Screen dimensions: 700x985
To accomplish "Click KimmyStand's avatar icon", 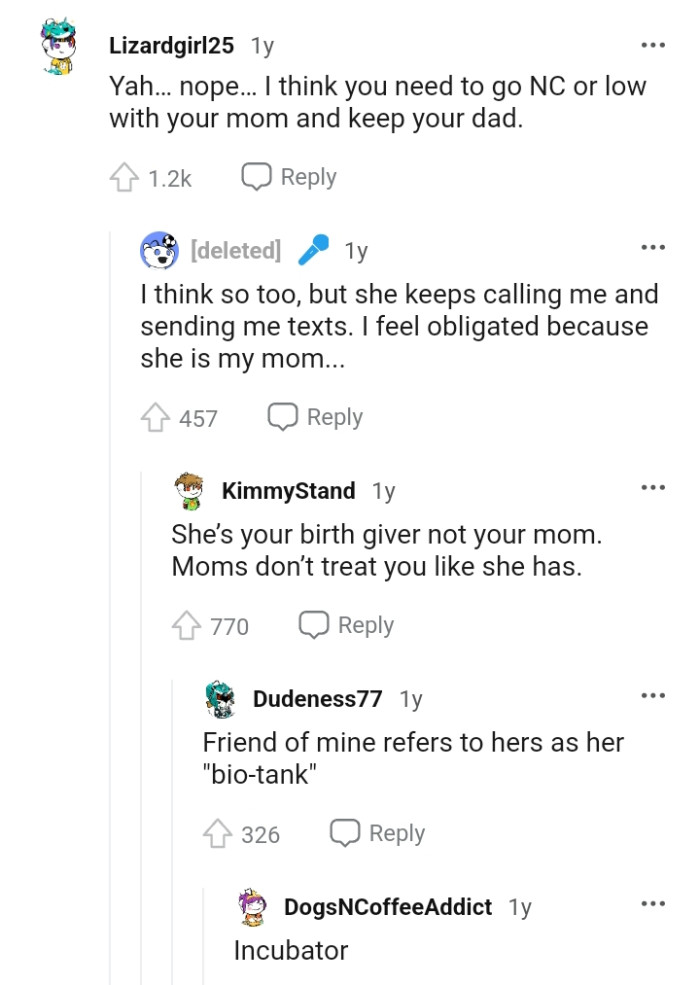I will 189,490.
